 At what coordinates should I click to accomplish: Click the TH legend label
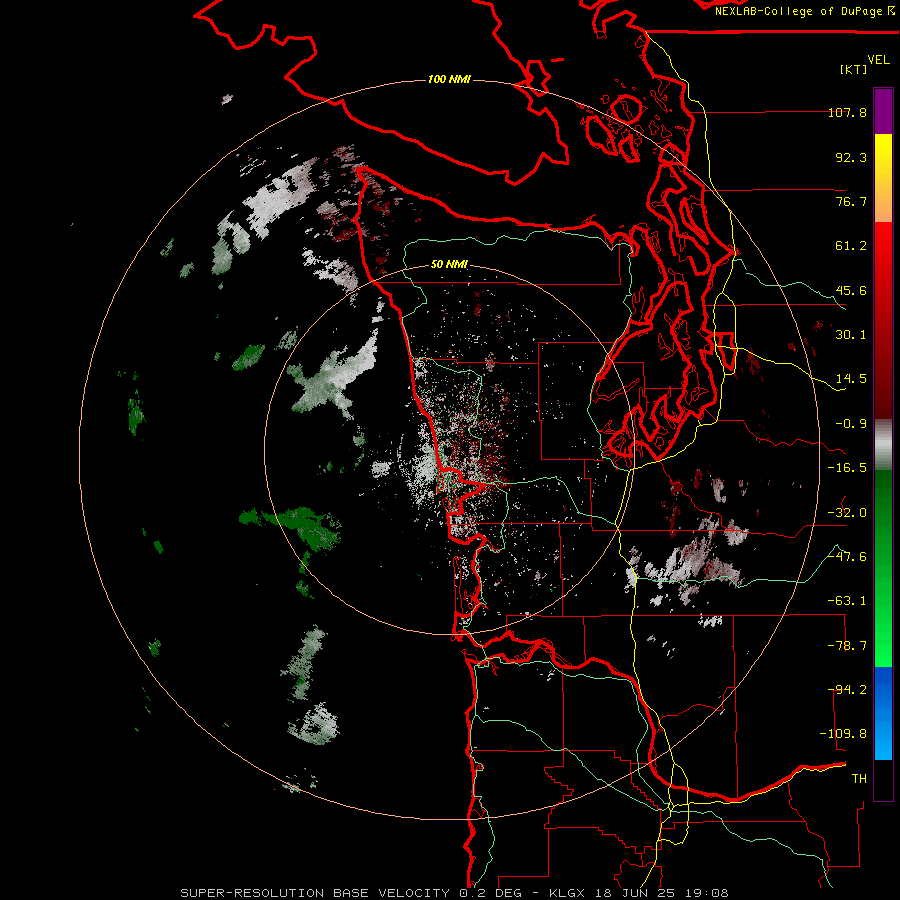[x=859, y=779]
